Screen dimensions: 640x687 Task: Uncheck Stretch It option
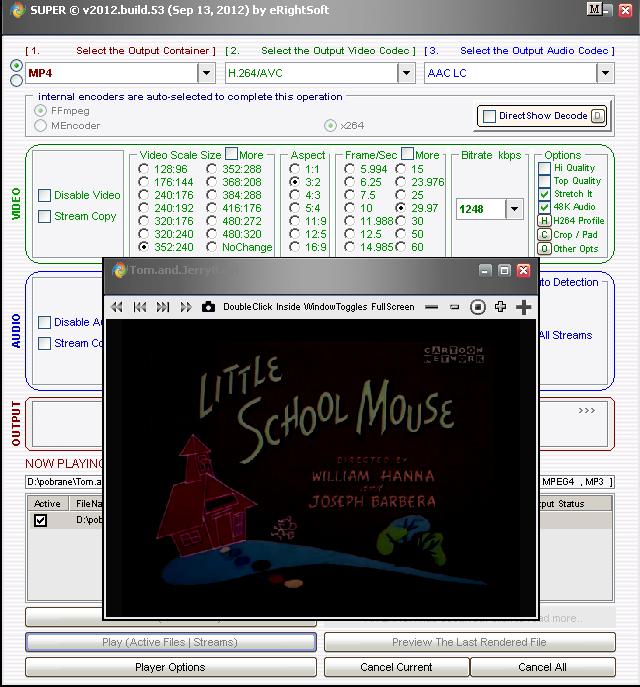(x=545, y=194)
